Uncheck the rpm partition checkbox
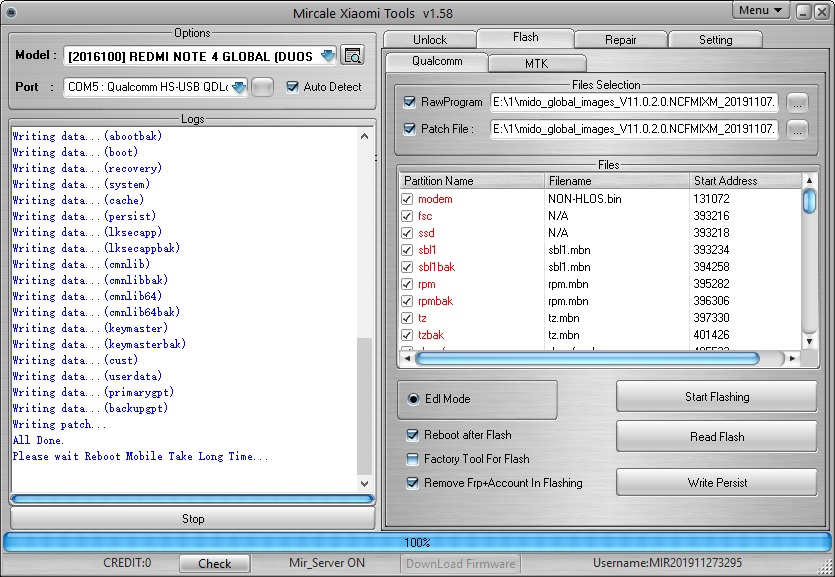 [x=407, y=284]
